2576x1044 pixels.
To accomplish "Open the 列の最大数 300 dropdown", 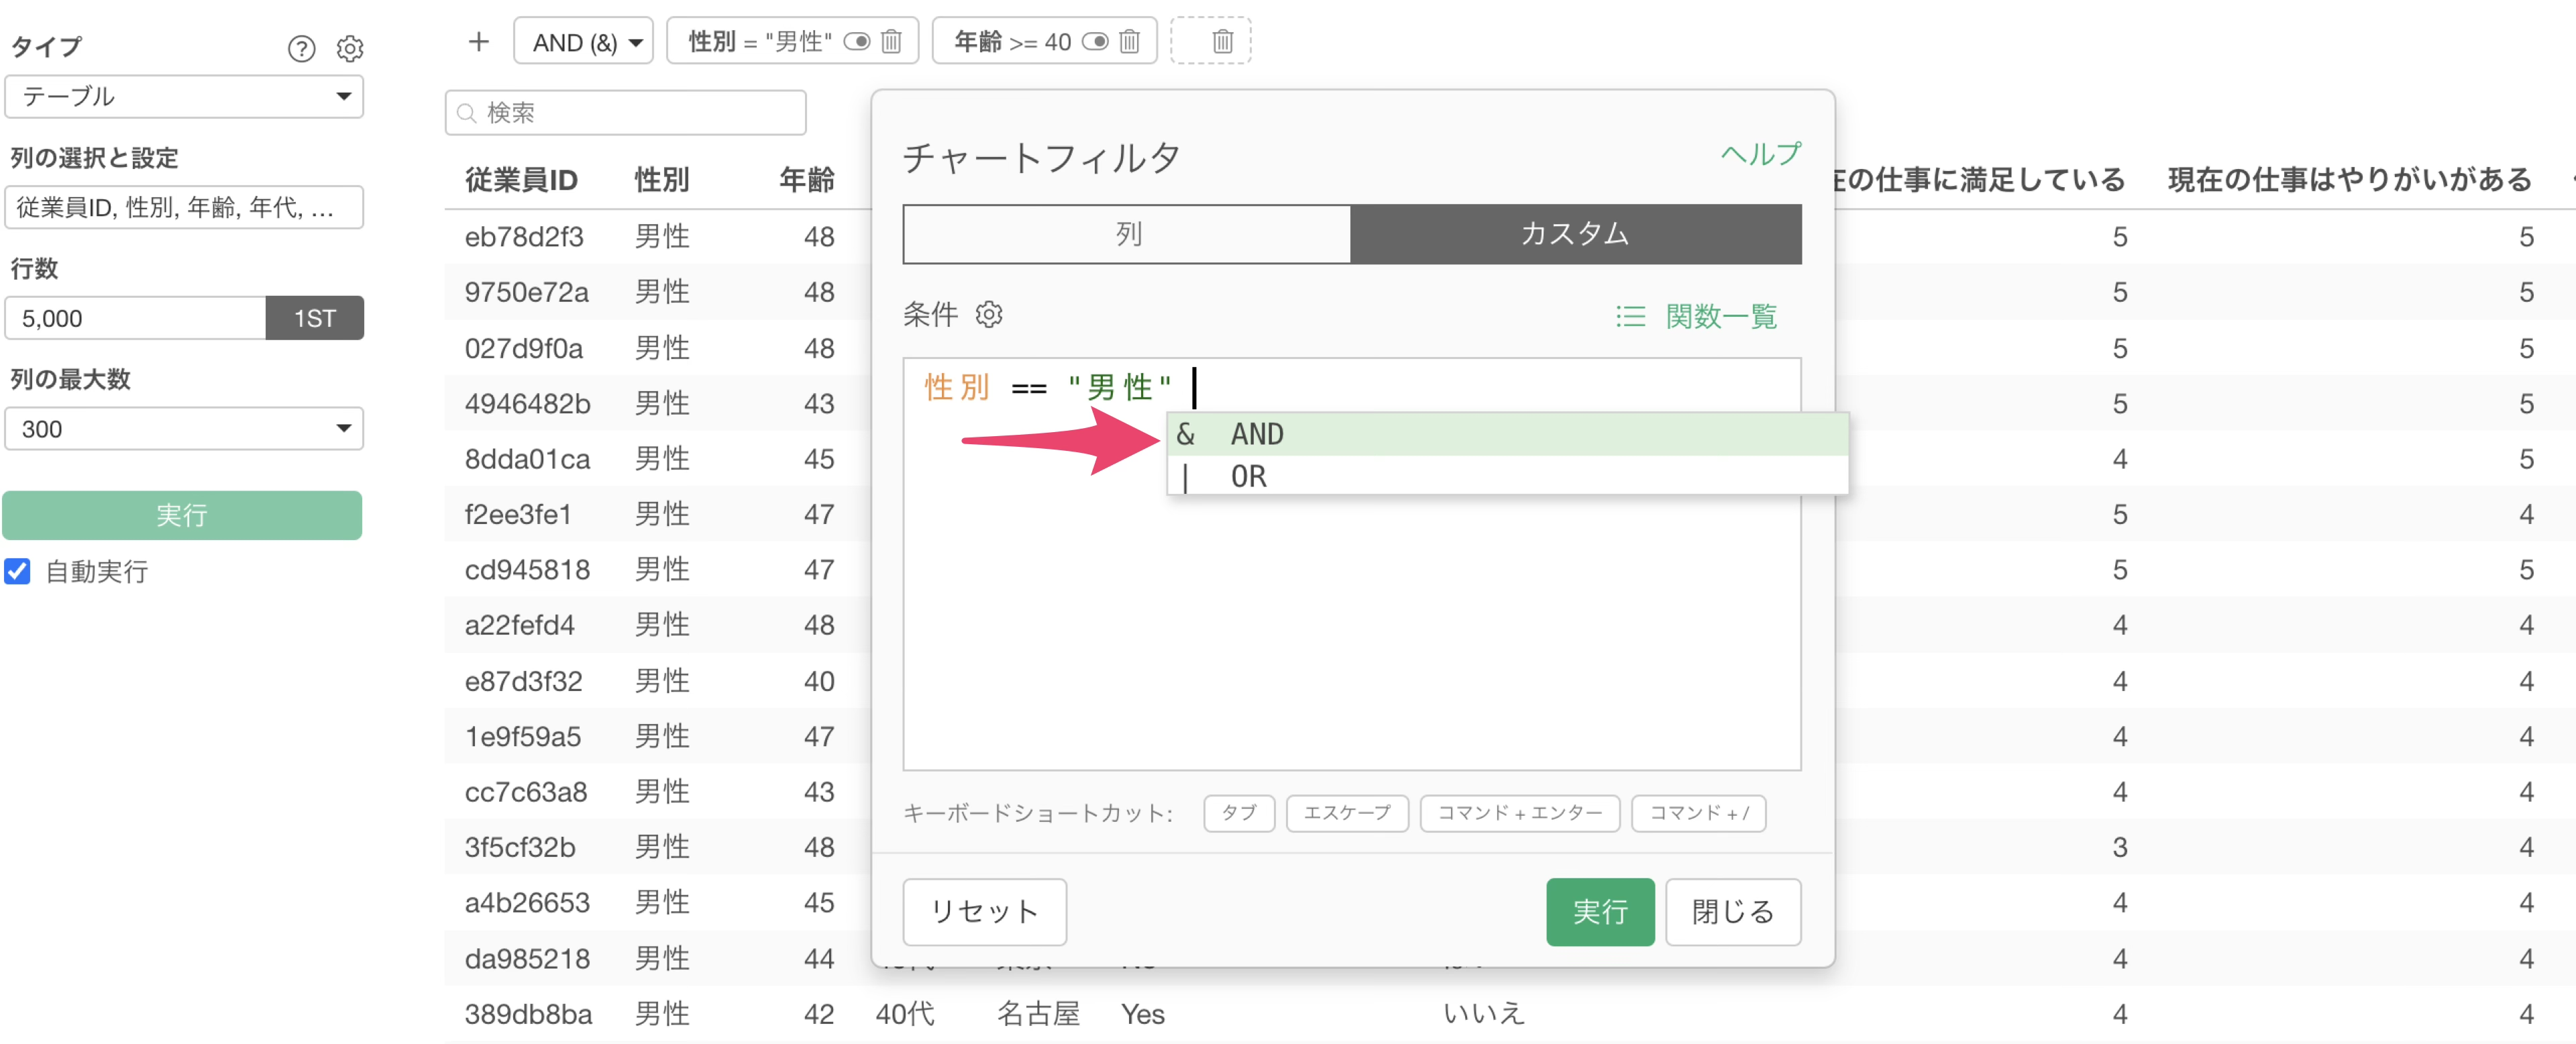I will click(x=184, y=429).
